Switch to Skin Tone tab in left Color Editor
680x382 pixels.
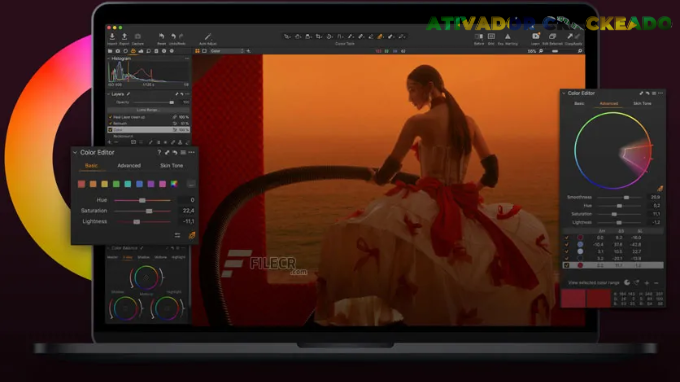[x=171, y=166]
